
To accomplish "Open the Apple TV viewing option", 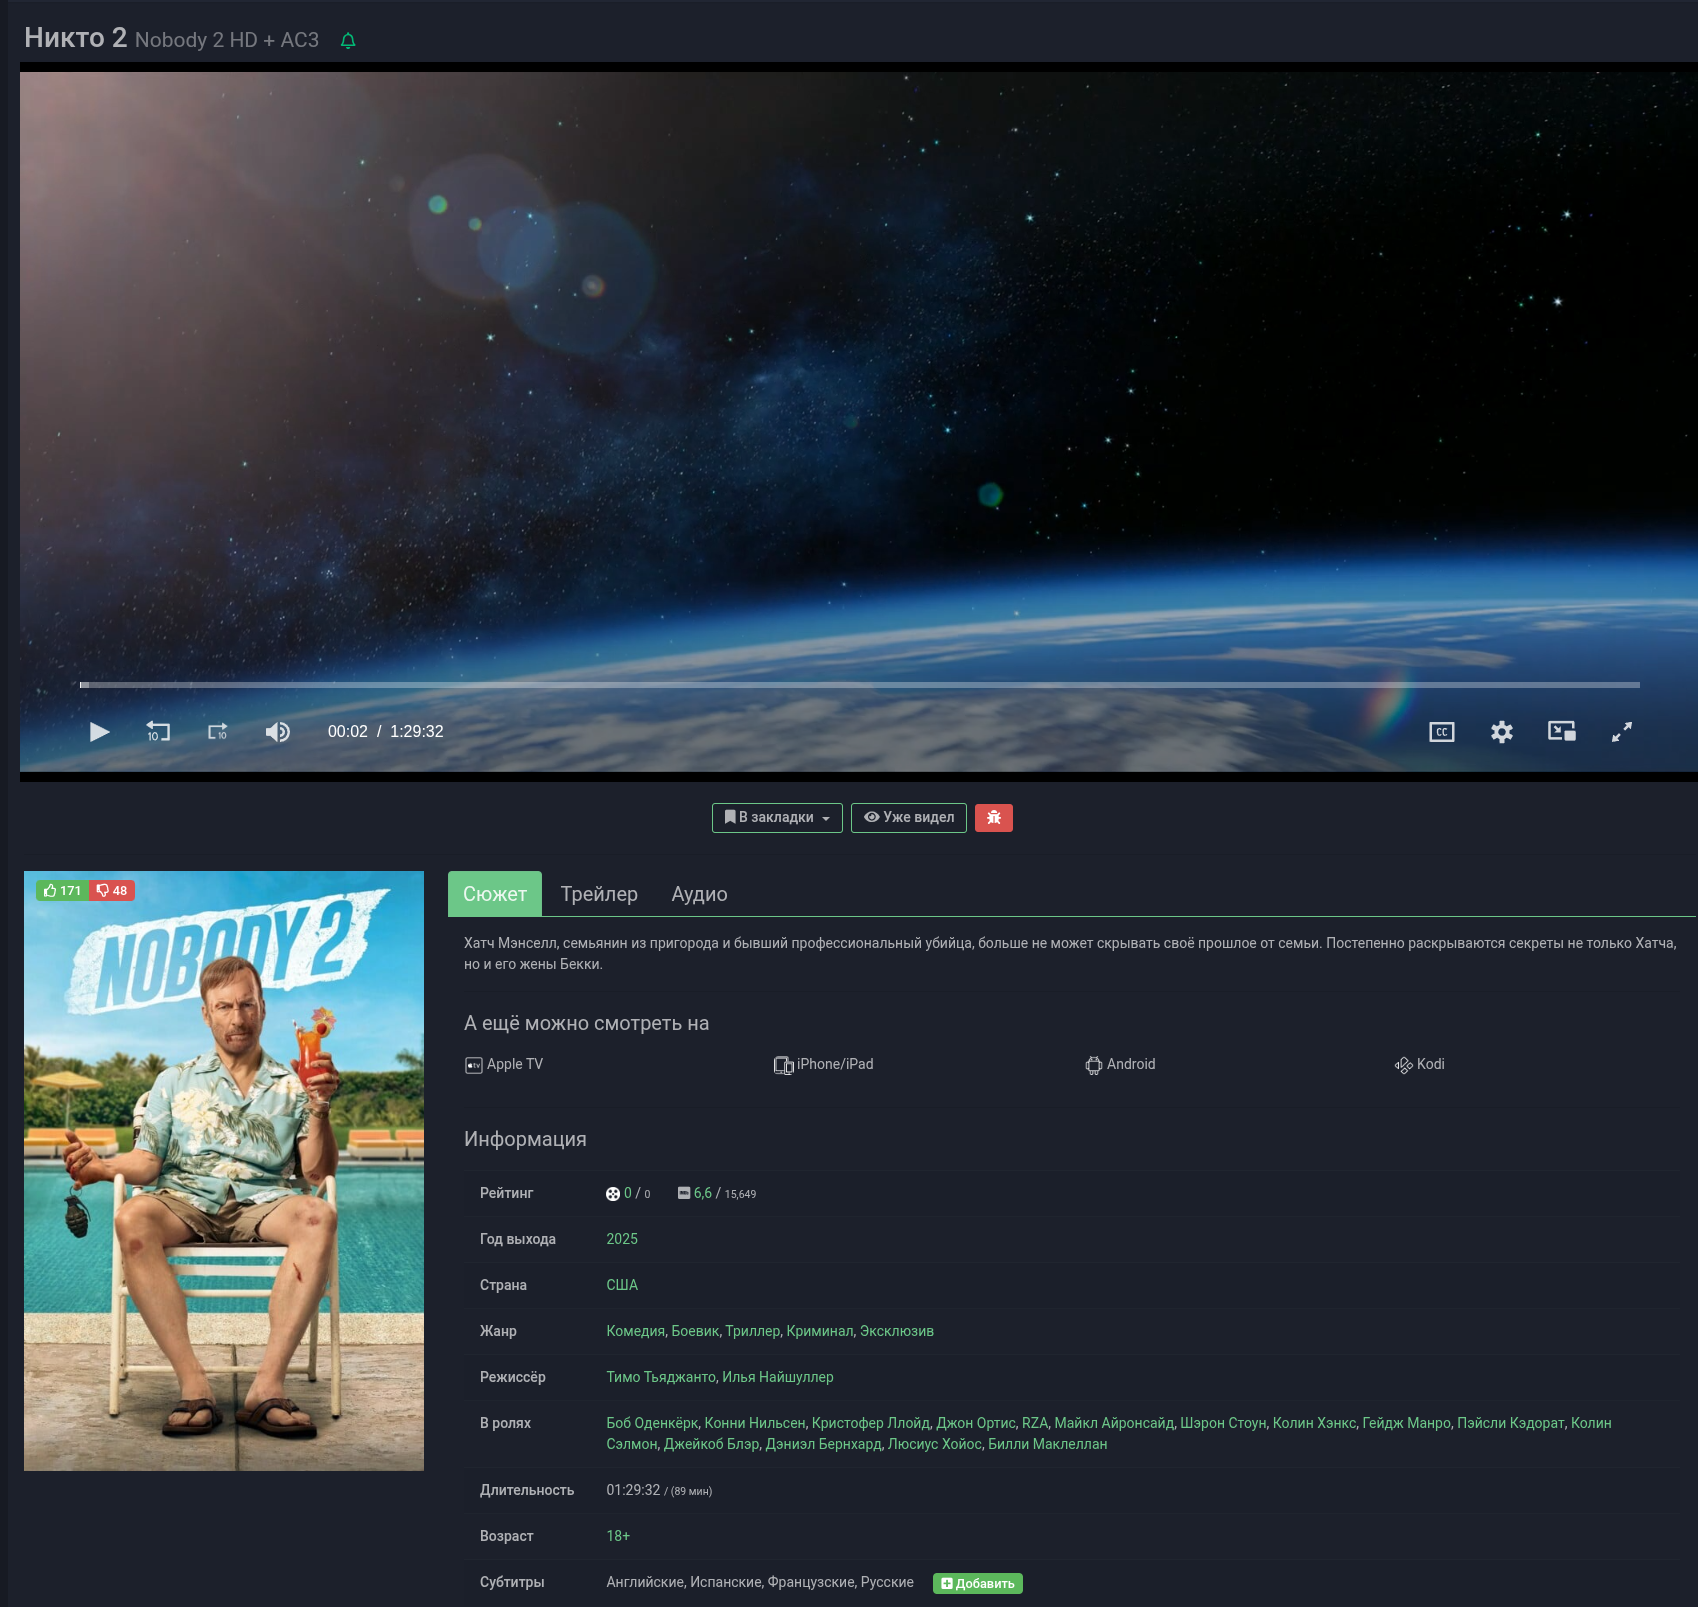I will click(x=504, y=1064).
